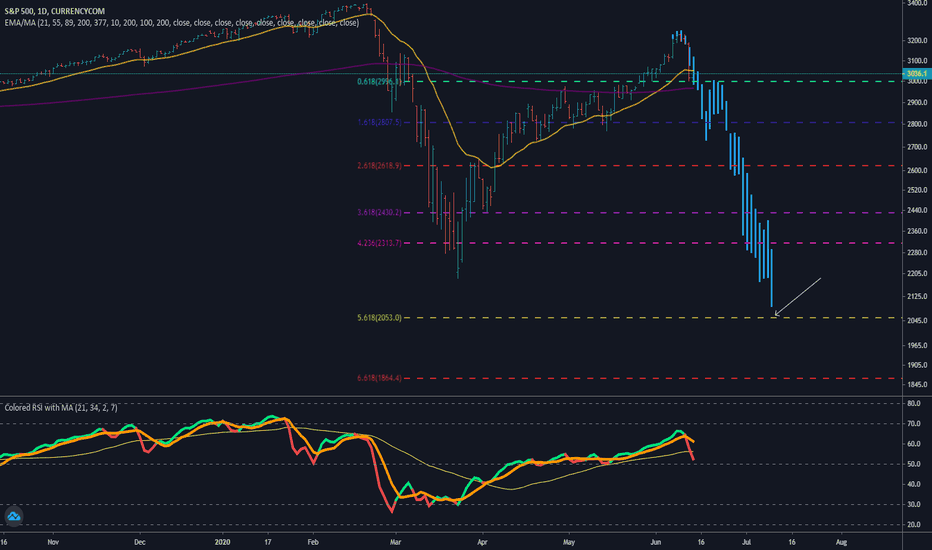This screenshot has width=932, height=550.
Task: Click the current price label 3036.1
Action: (916, 74)
